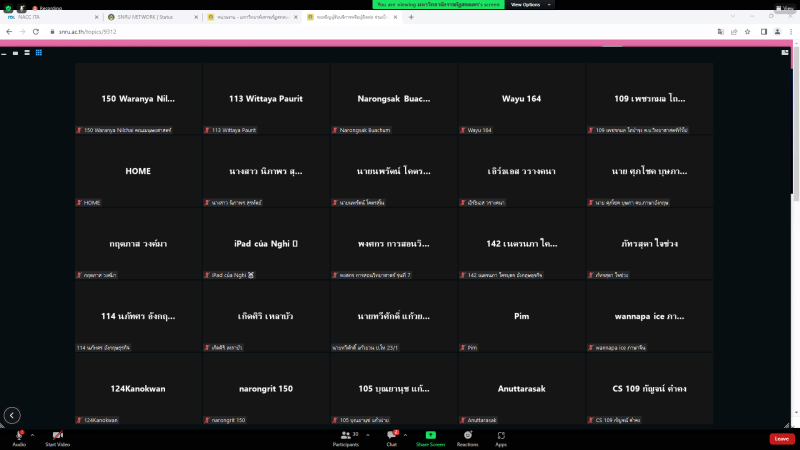
Task: Open the Chat panel
Action: click(392, 436)
